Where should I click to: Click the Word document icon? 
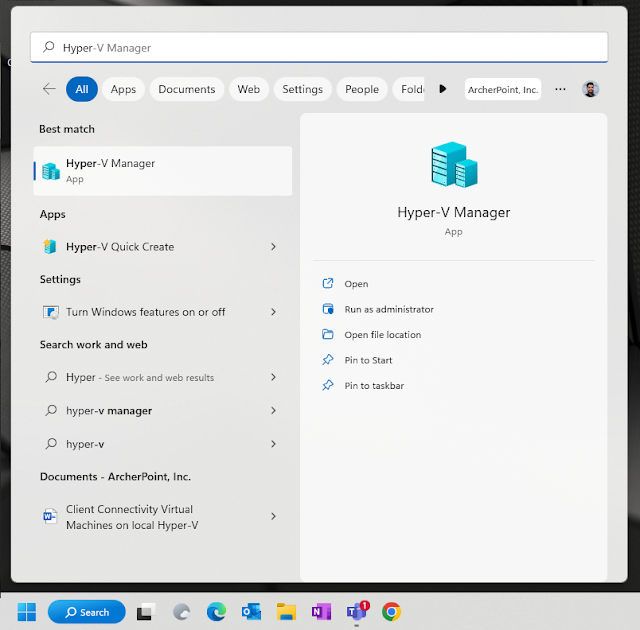coord(50,516)
